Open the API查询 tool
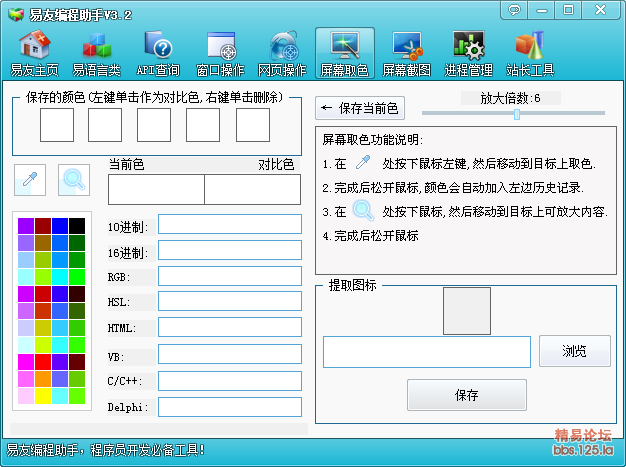This screenshot has height=467, width=626. coord(158,53)
